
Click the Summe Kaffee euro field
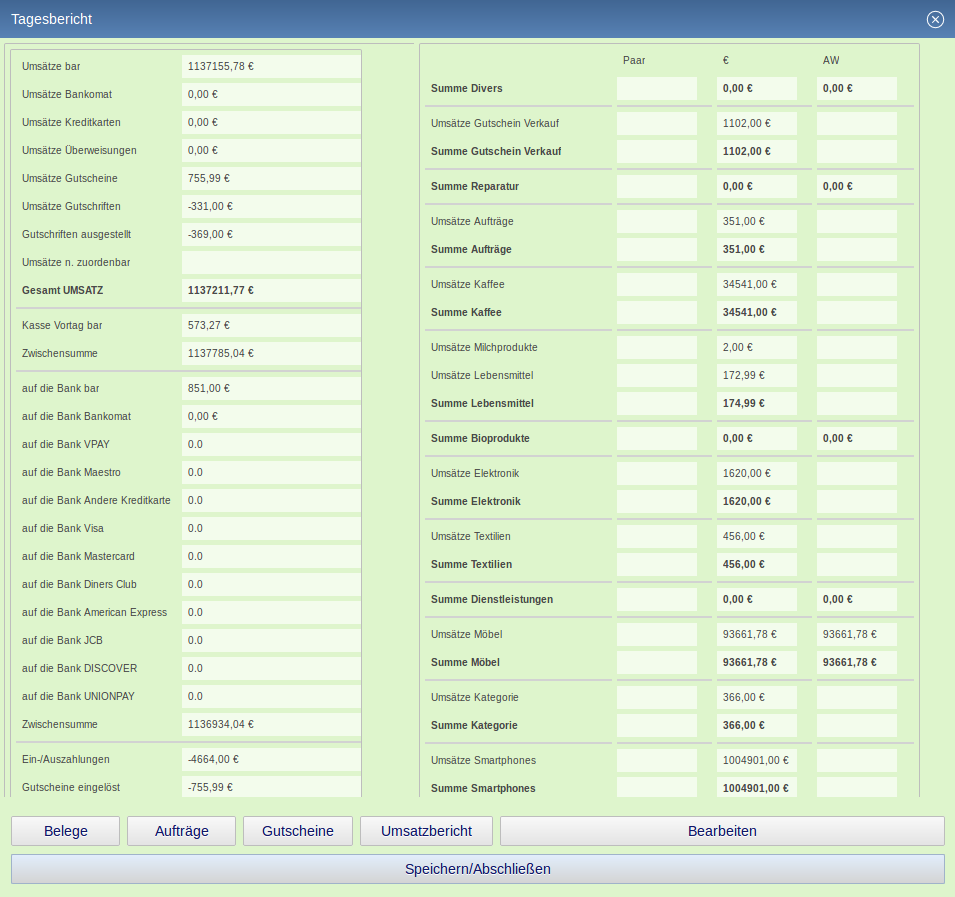click(756, 312)
